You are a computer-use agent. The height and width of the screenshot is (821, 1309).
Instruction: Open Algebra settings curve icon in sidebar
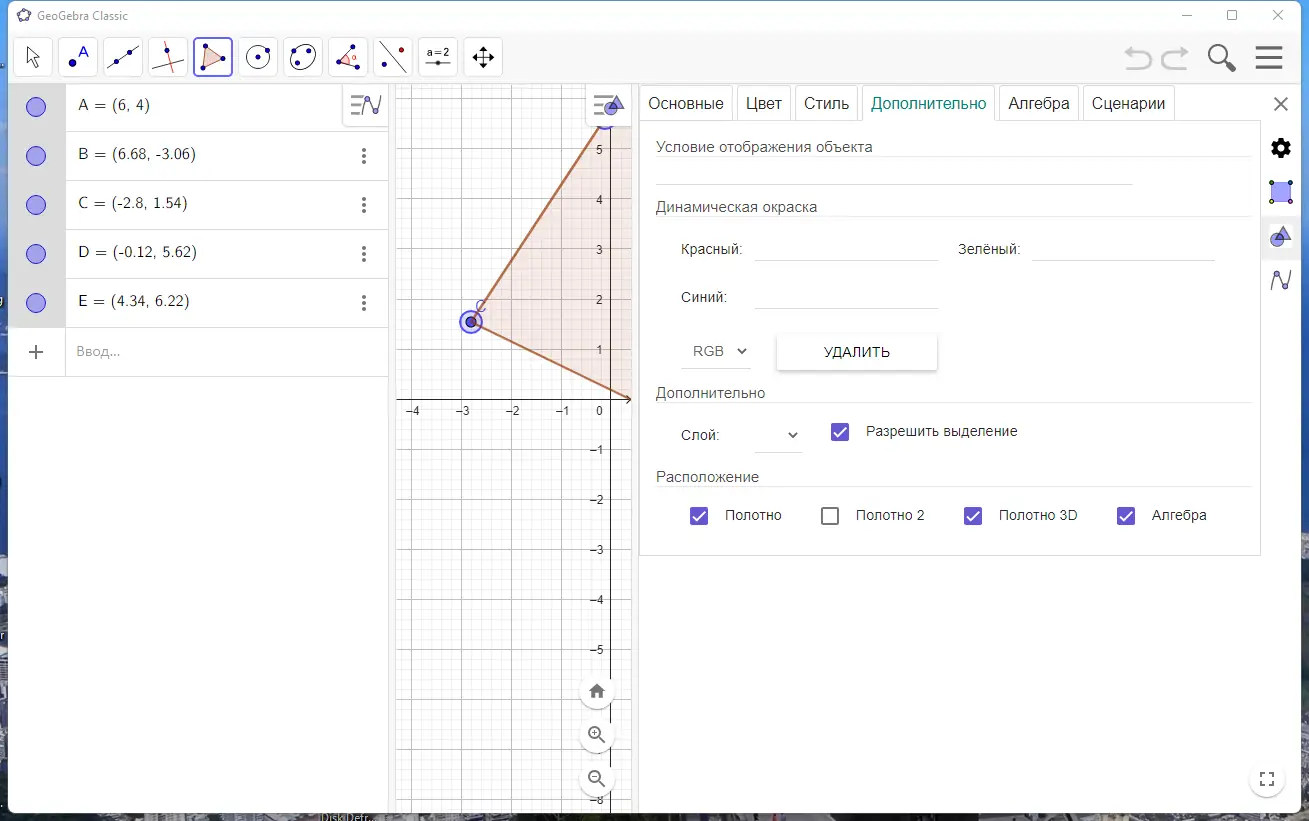pyautogui.click(x=1281, y=281)
